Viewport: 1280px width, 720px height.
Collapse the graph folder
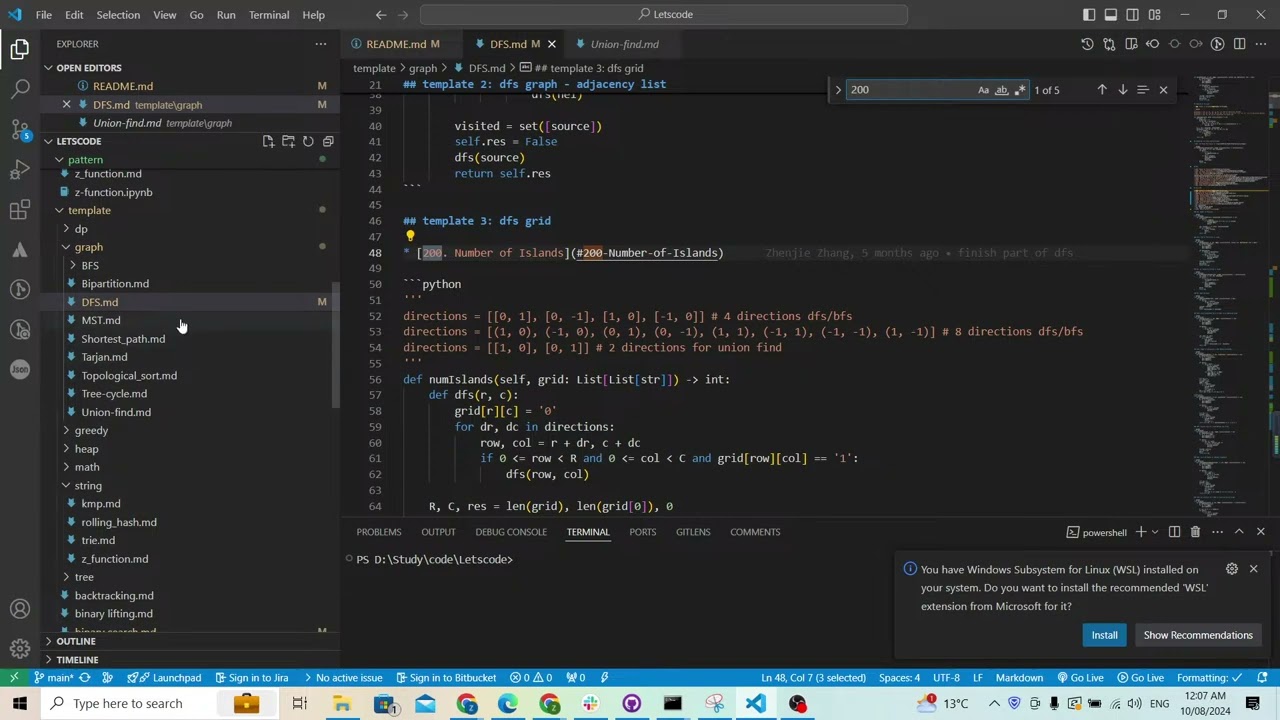tap(88, 247)
